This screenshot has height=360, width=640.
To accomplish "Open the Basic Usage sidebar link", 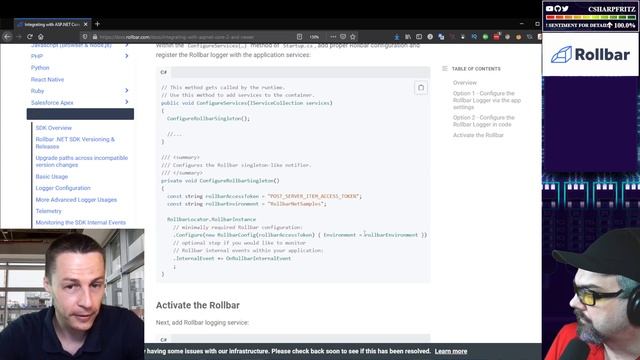I will click(52, 177).
